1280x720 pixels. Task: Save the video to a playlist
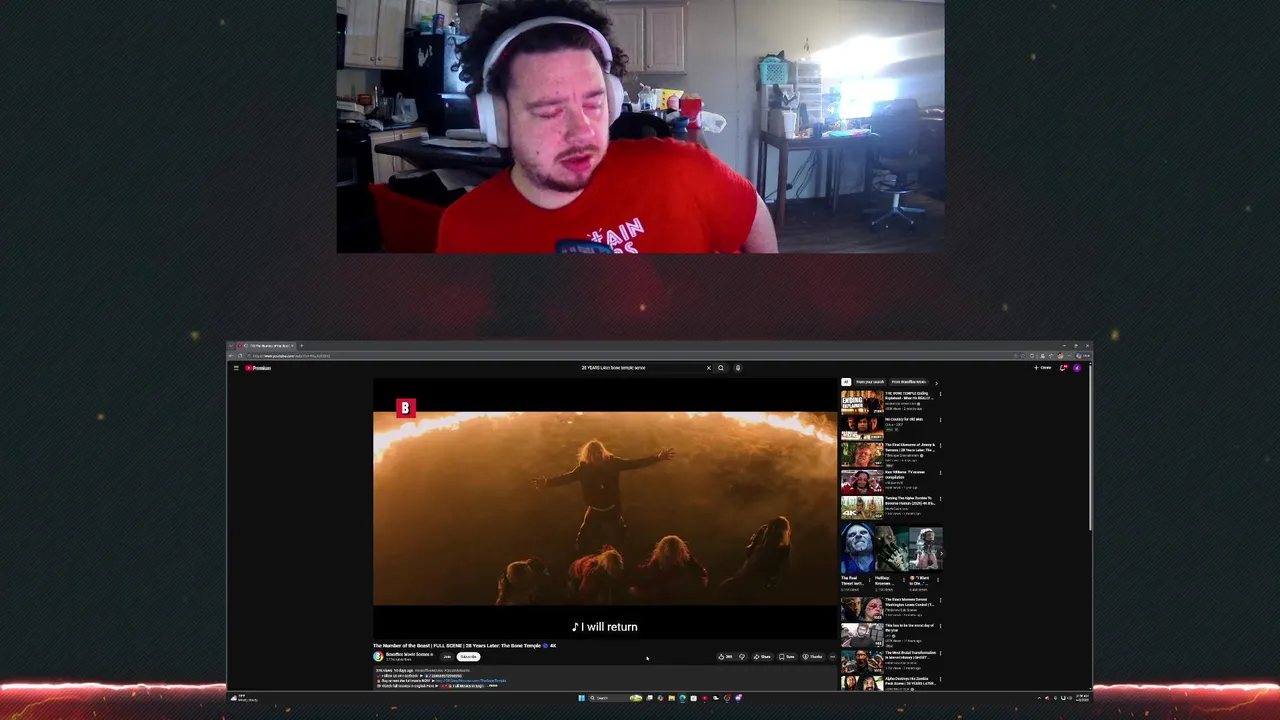(787, 657)
